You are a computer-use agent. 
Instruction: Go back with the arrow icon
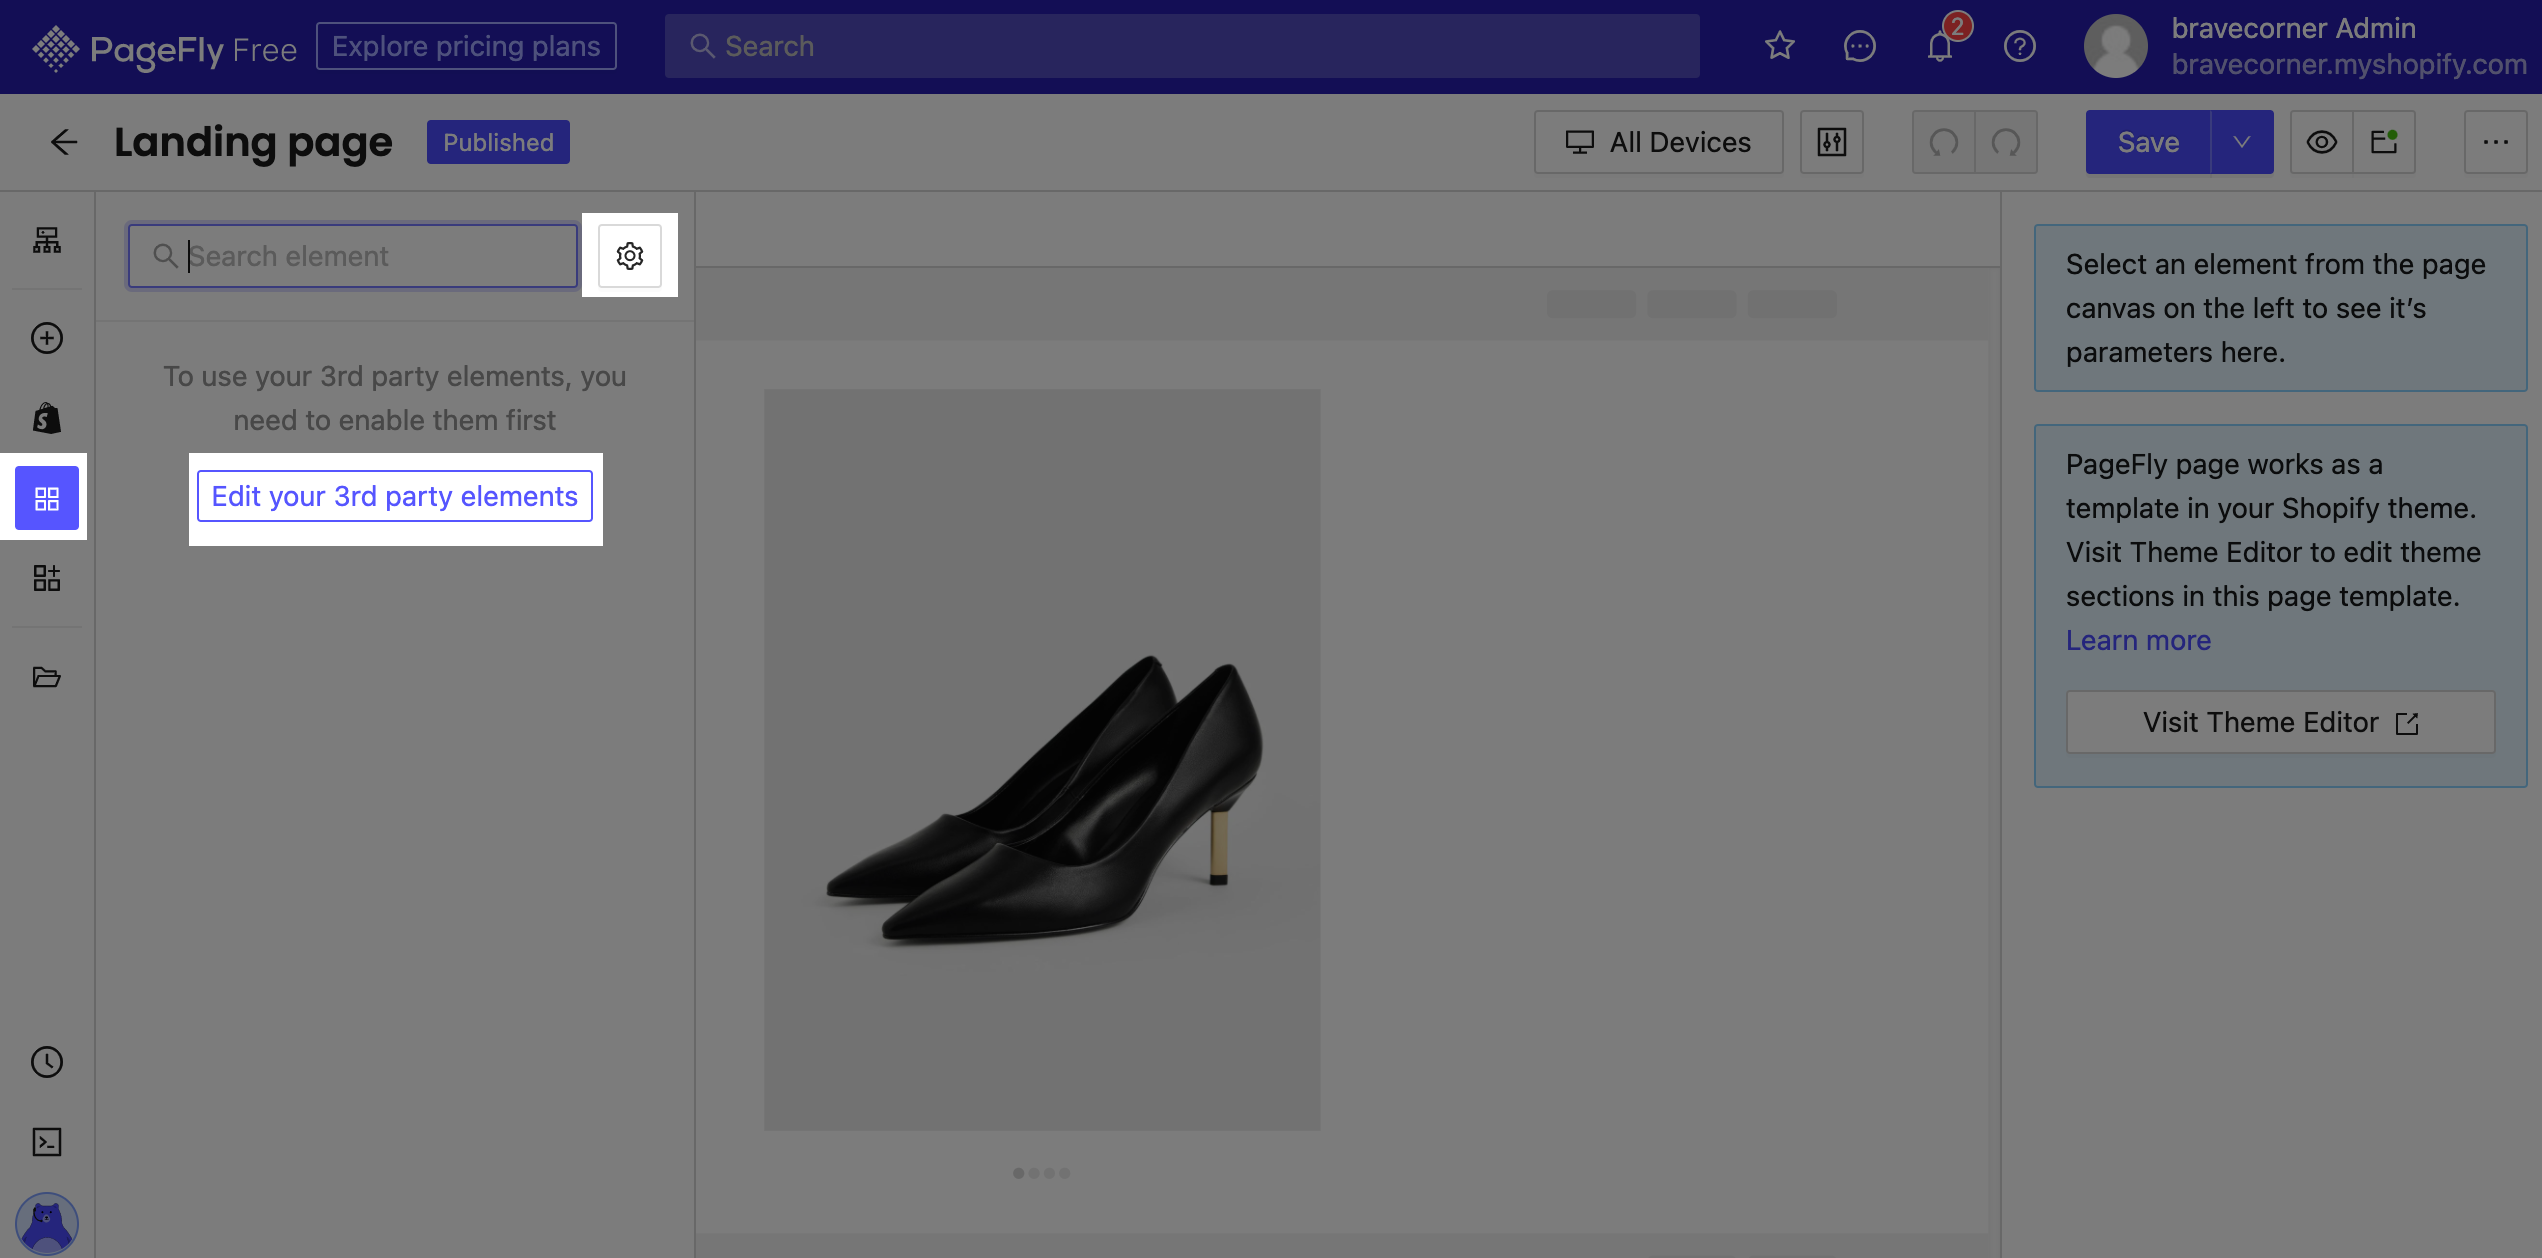coord(63,142)
